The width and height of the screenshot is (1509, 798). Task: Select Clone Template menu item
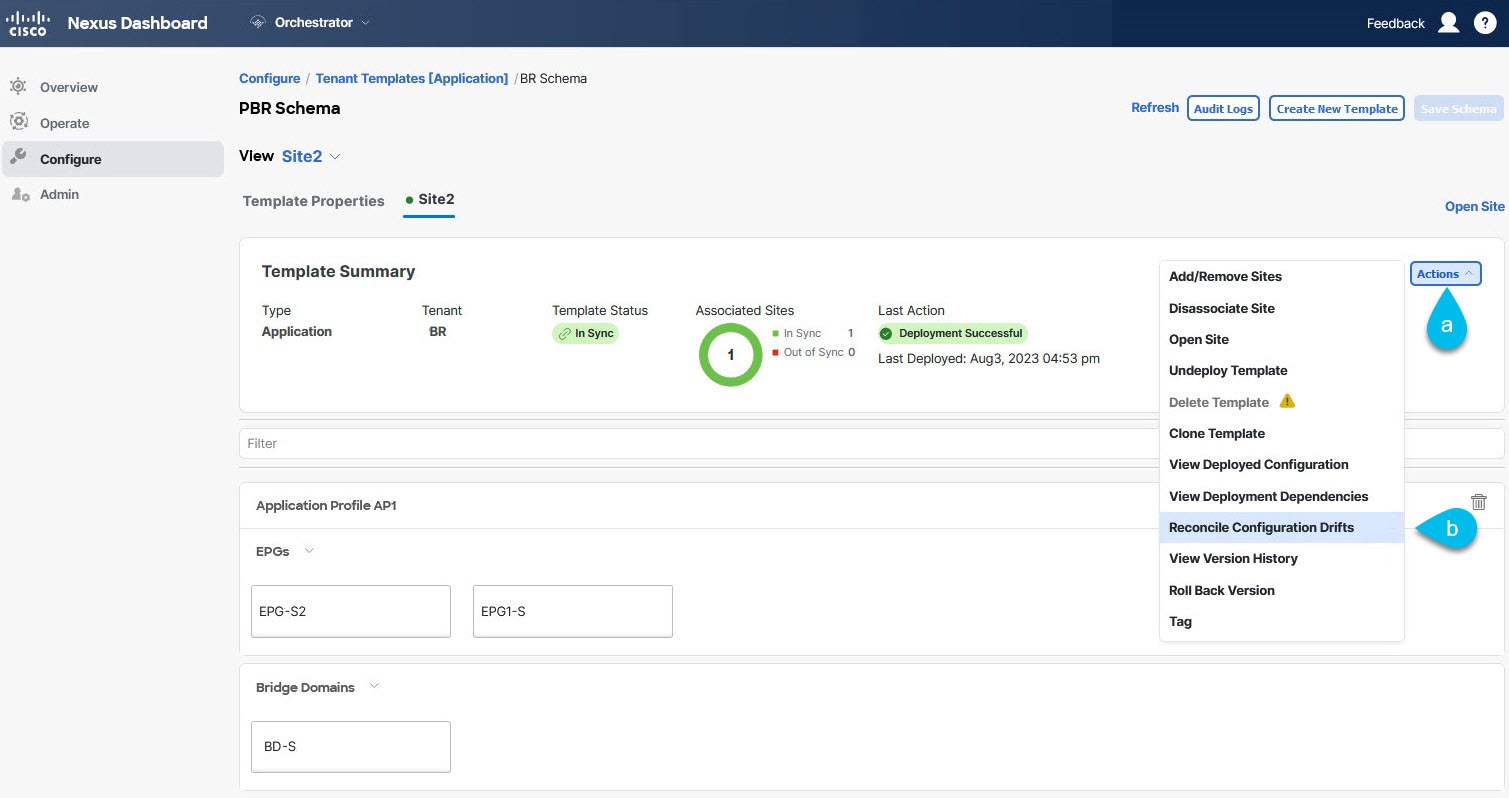pyautogui.click(x=1281, y=433)
